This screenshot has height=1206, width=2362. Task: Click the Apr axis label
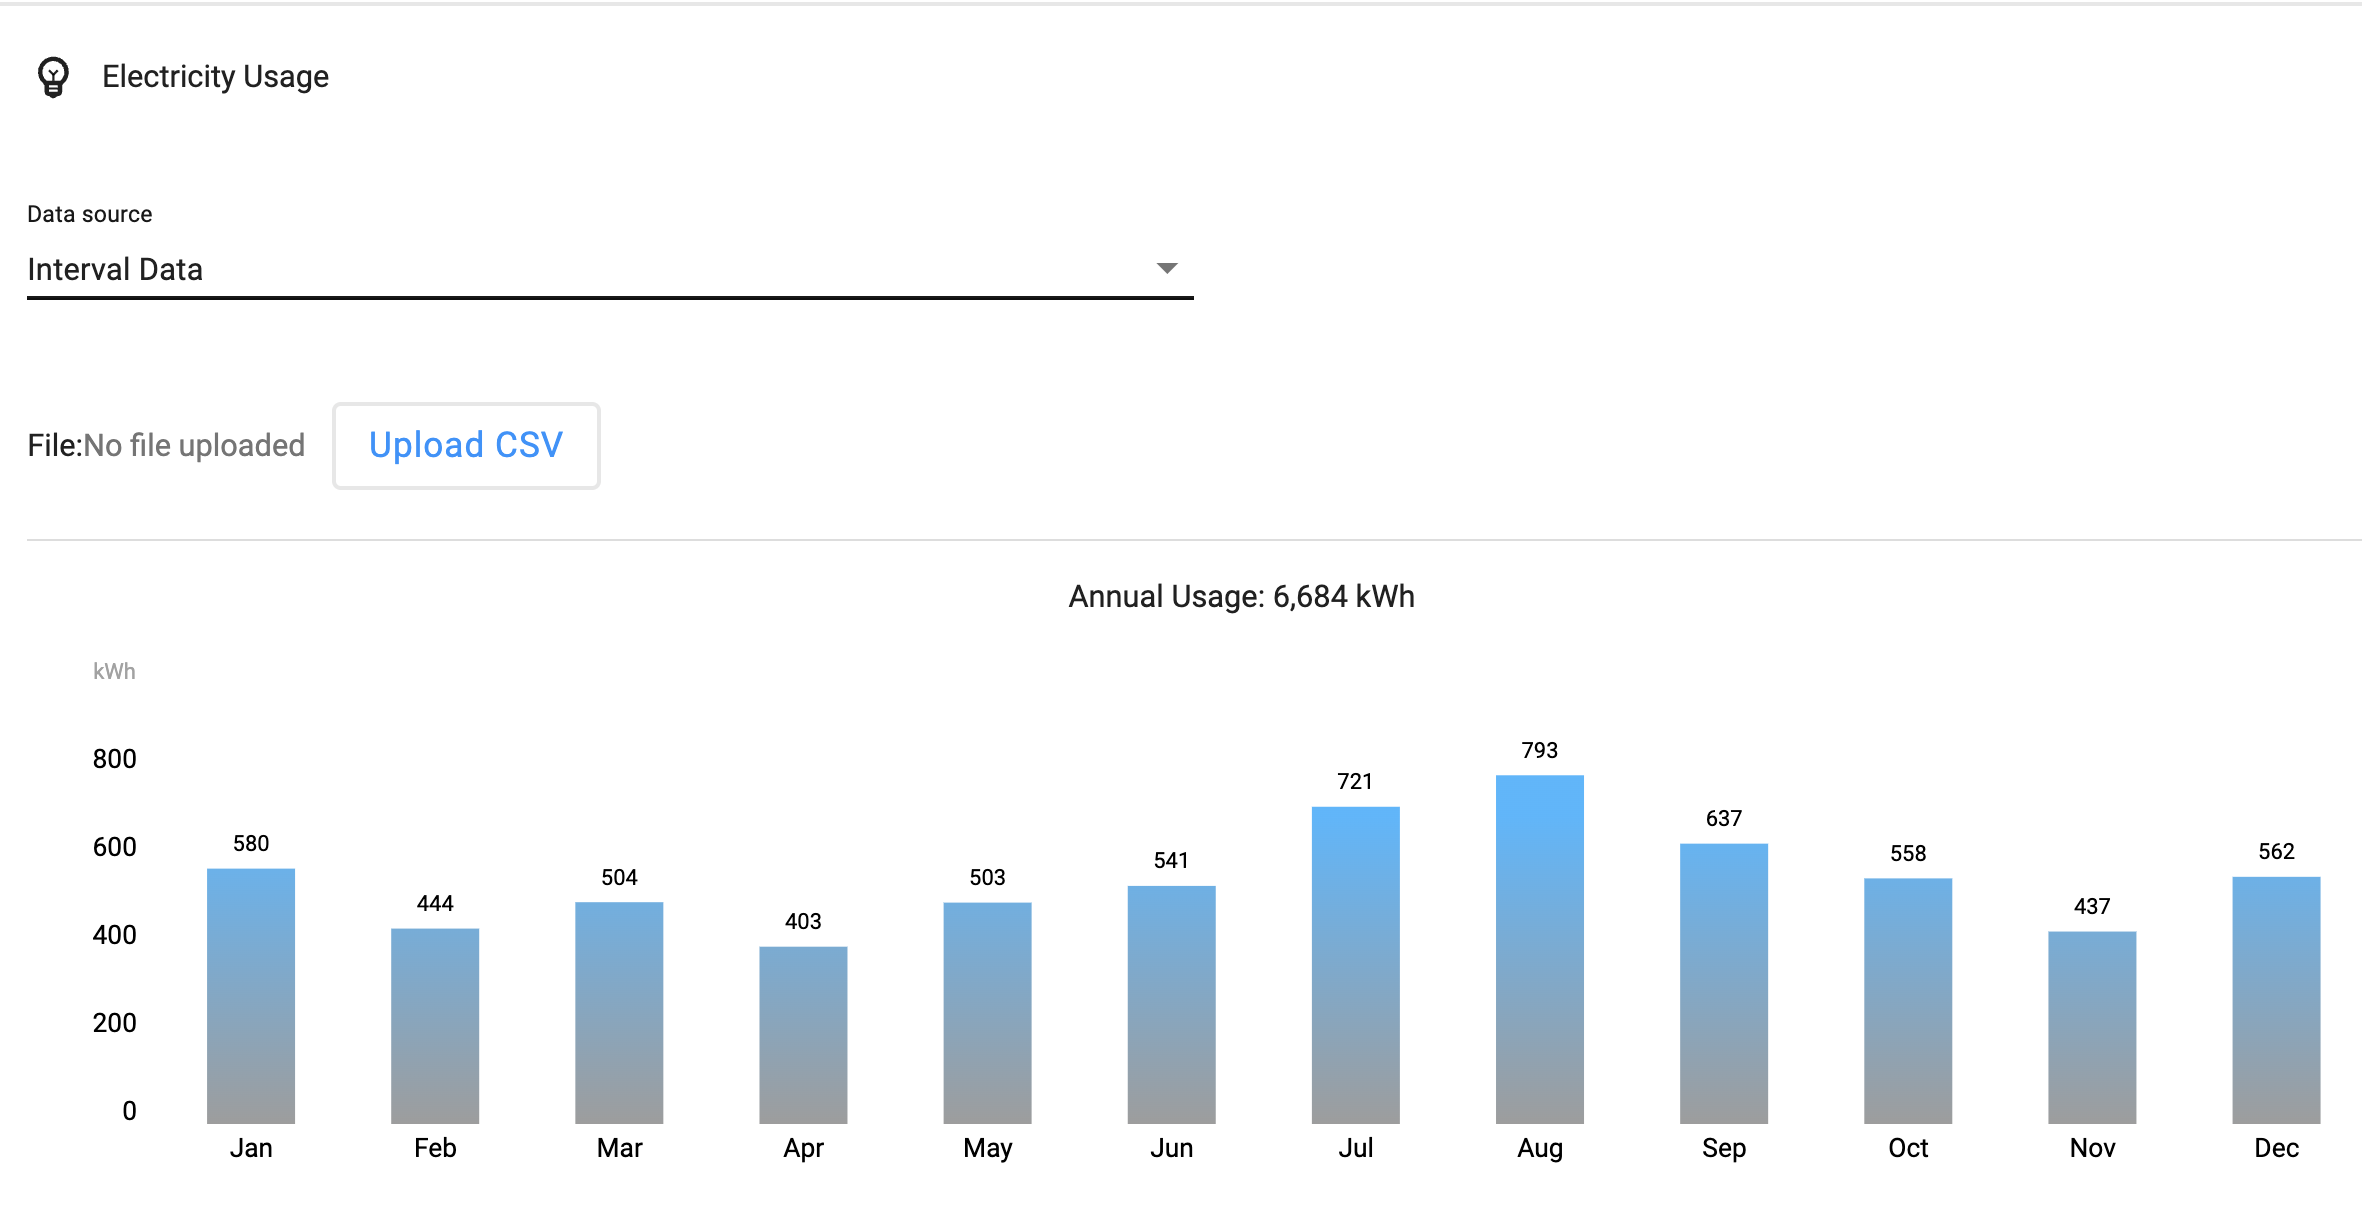click(x=803, y=1149)
